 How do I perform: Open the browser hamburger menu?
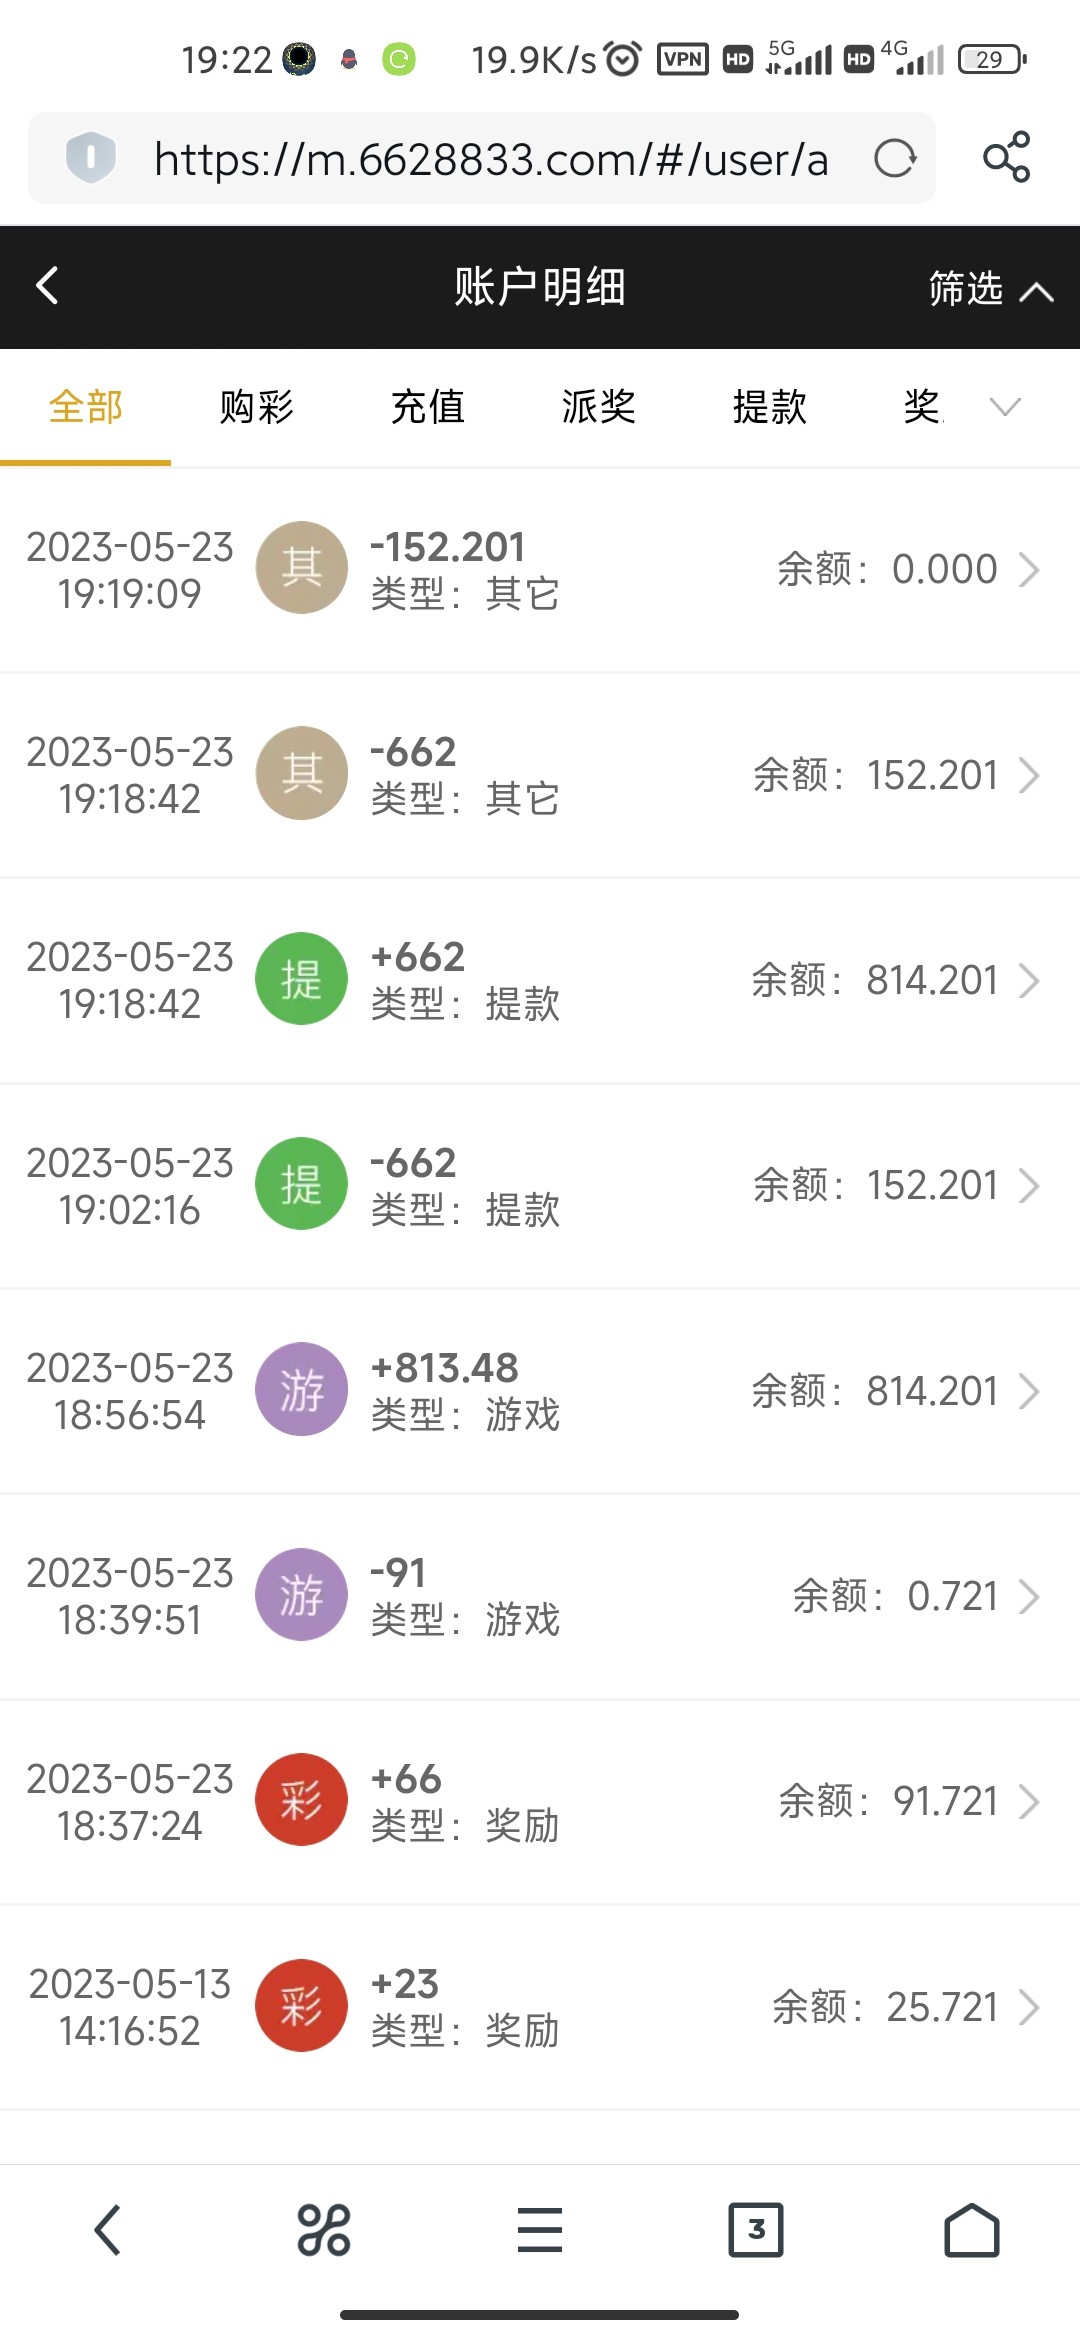point(540,2230)
